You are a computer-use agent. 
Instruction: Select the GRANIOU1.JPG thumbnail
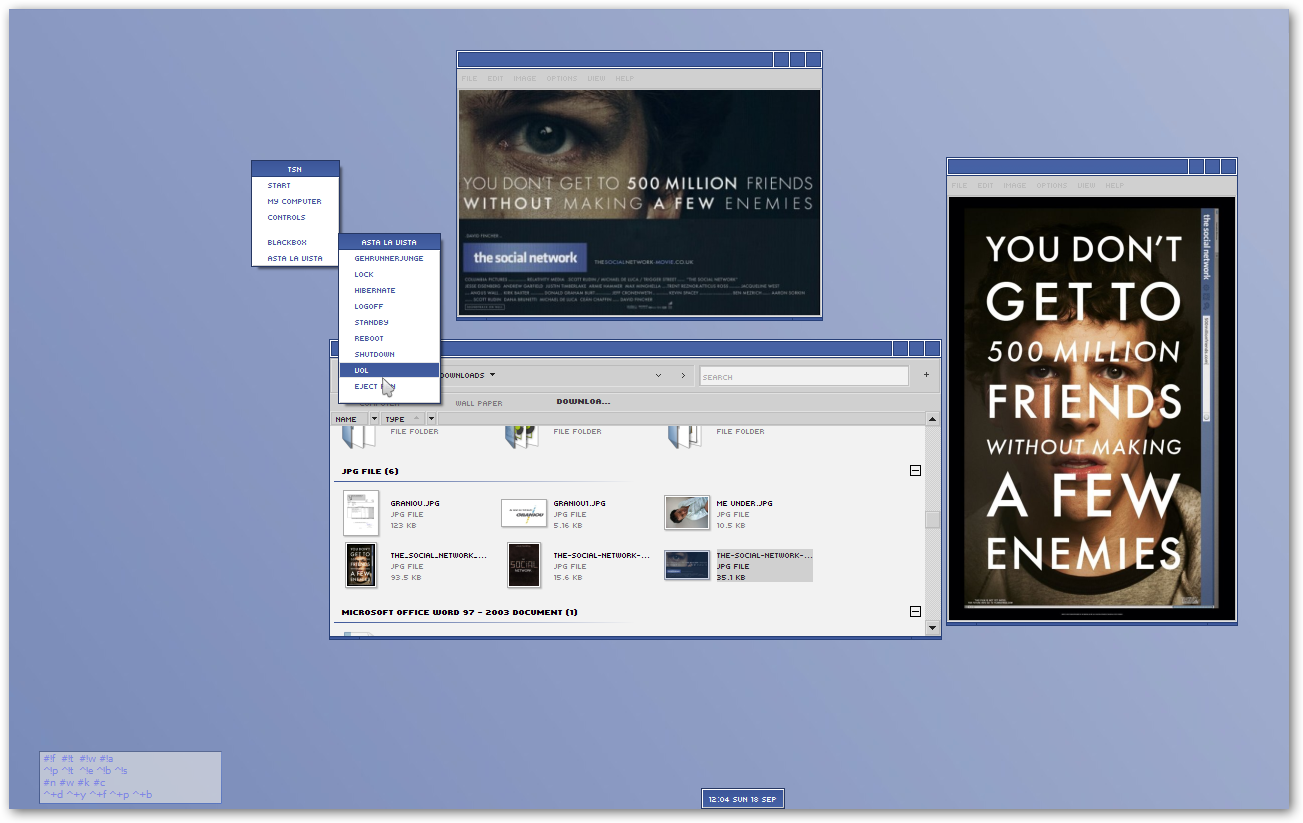(x=524, y=513)
